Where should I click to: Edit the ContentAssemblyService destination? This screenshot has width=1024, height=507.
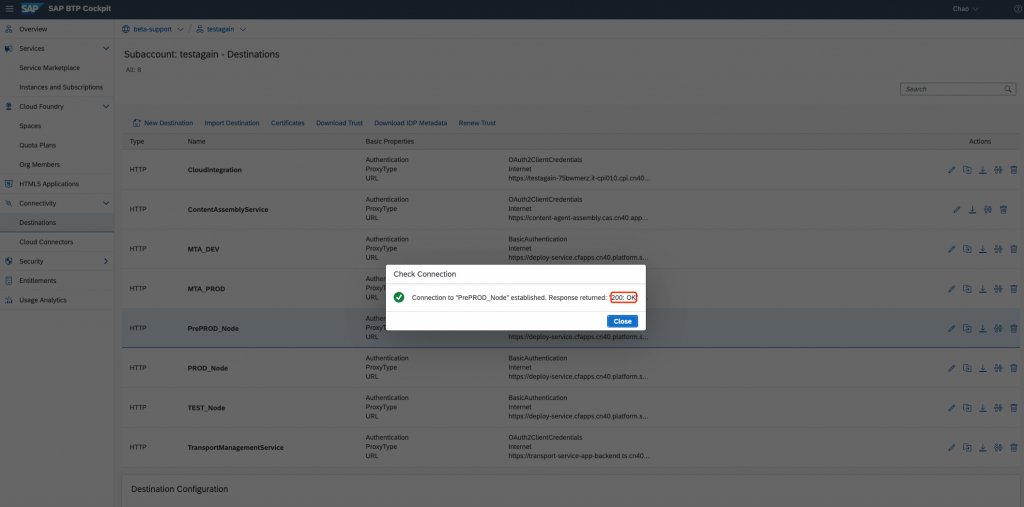pos(957,210)
